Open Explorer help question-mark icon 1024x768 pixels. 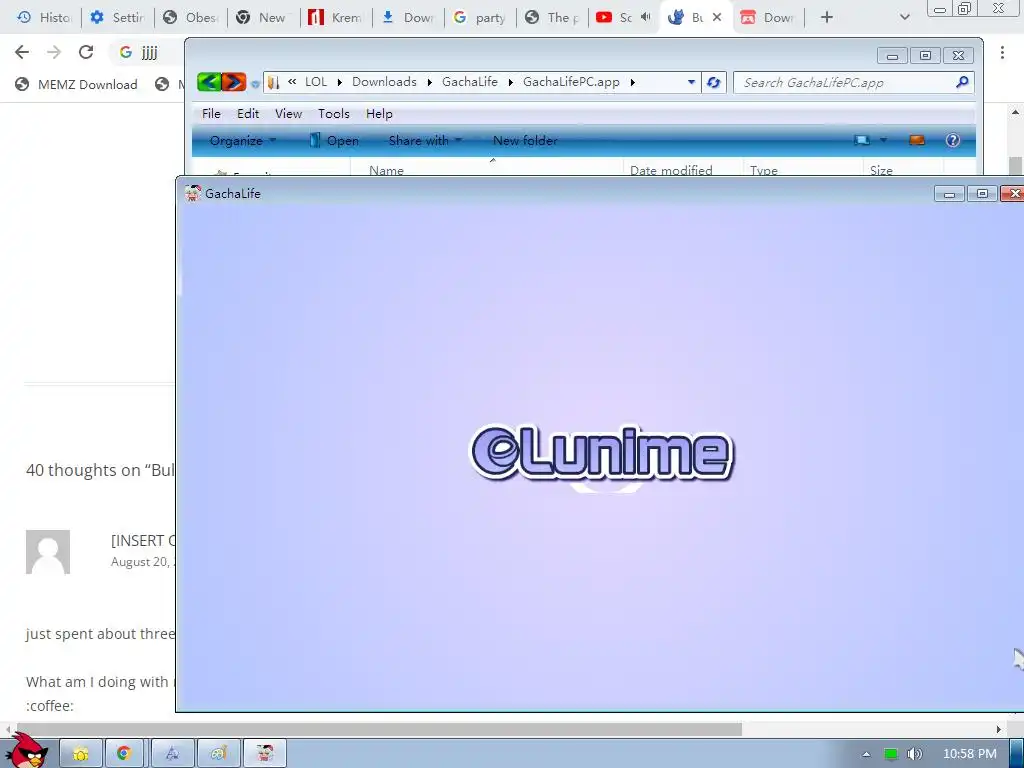[953, 140]
